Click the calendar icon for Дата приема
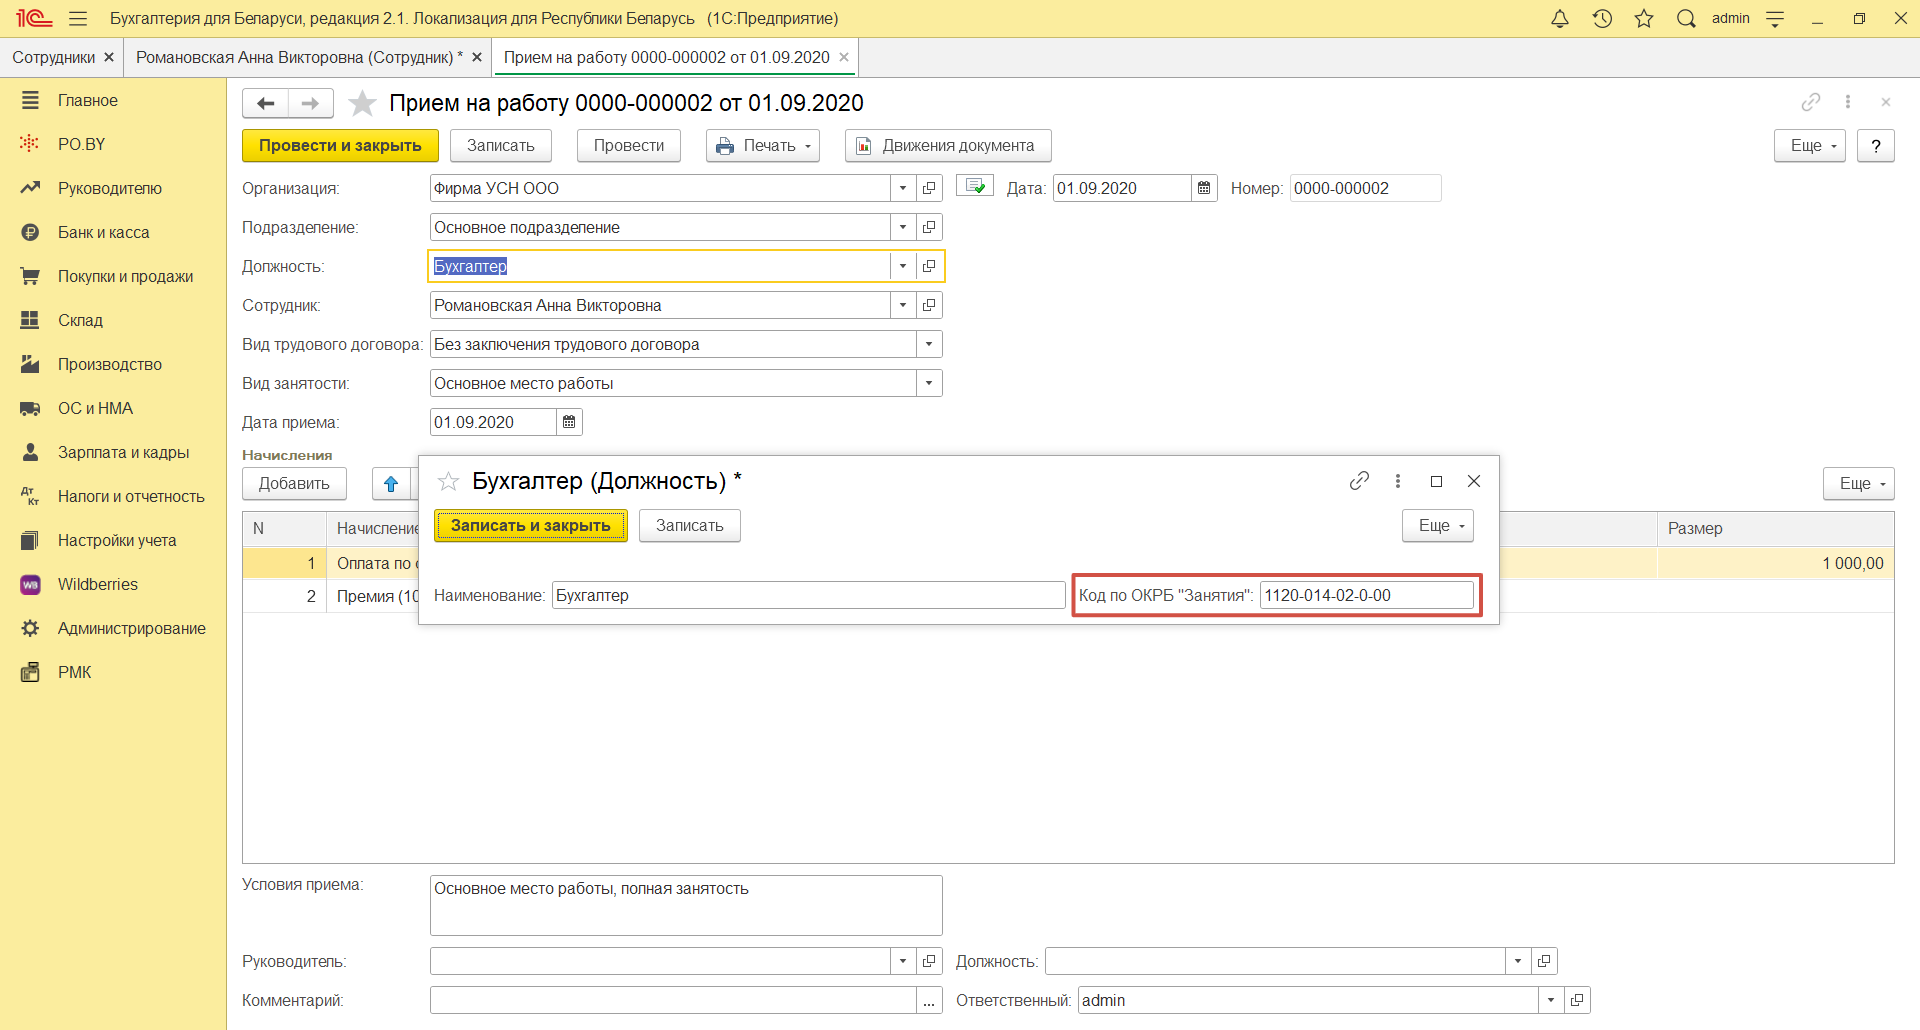 click(x=569, y=422)
